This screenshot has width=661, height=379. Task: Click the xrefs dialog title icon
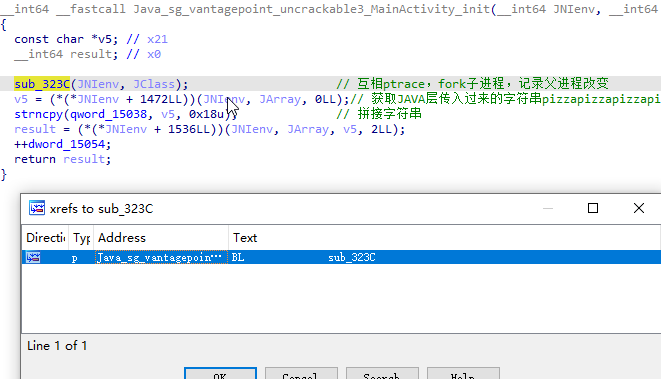pos(37,208)
